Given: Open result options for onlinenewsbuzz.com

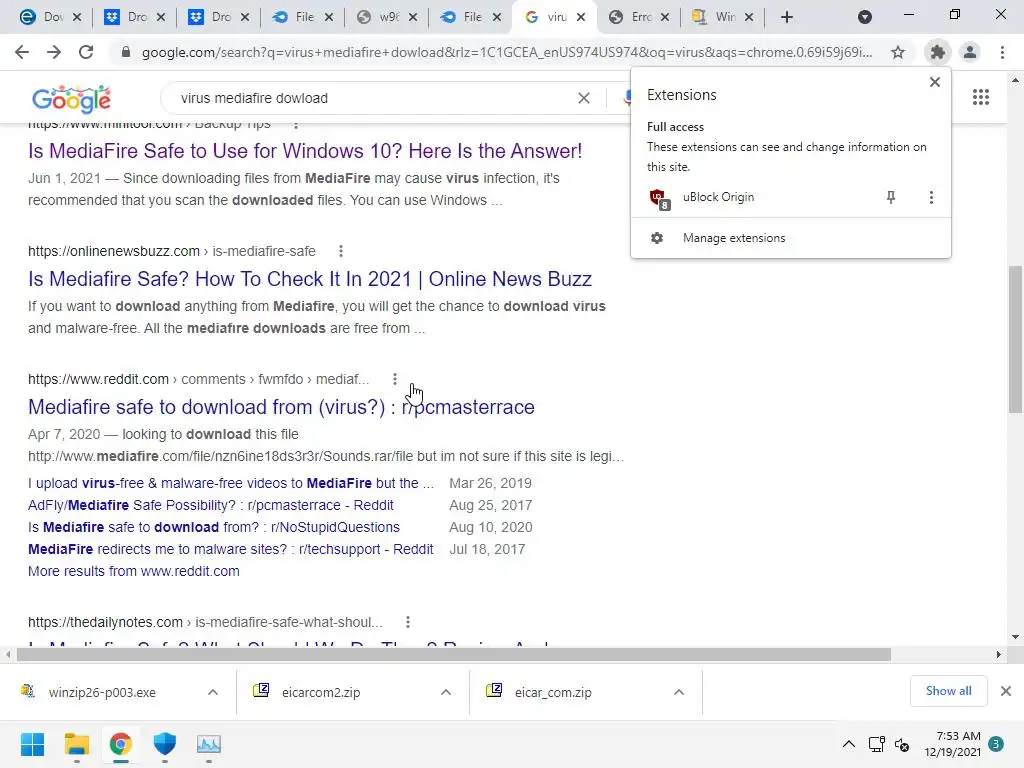Looking at the screenshot, I should (x=341, y=251).
